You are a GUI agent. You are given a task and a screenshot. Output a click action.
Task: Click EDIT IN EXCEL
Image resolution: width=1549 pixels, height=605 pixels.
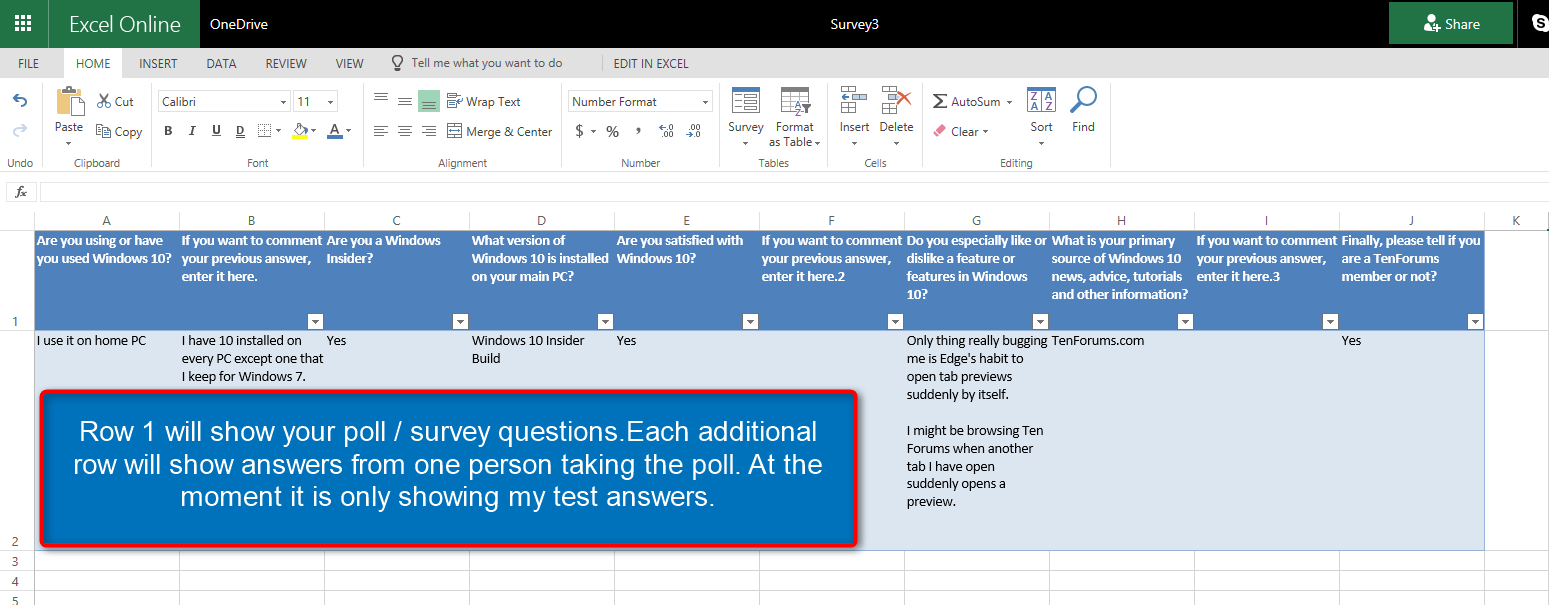click(651, 63)
